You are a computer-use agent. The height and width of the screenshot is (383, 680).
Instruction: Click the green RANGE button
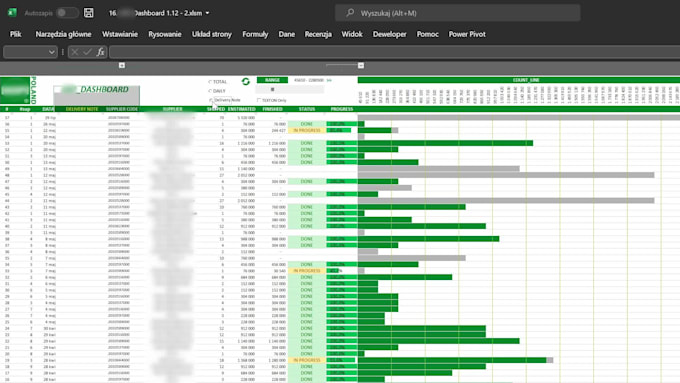272,80
